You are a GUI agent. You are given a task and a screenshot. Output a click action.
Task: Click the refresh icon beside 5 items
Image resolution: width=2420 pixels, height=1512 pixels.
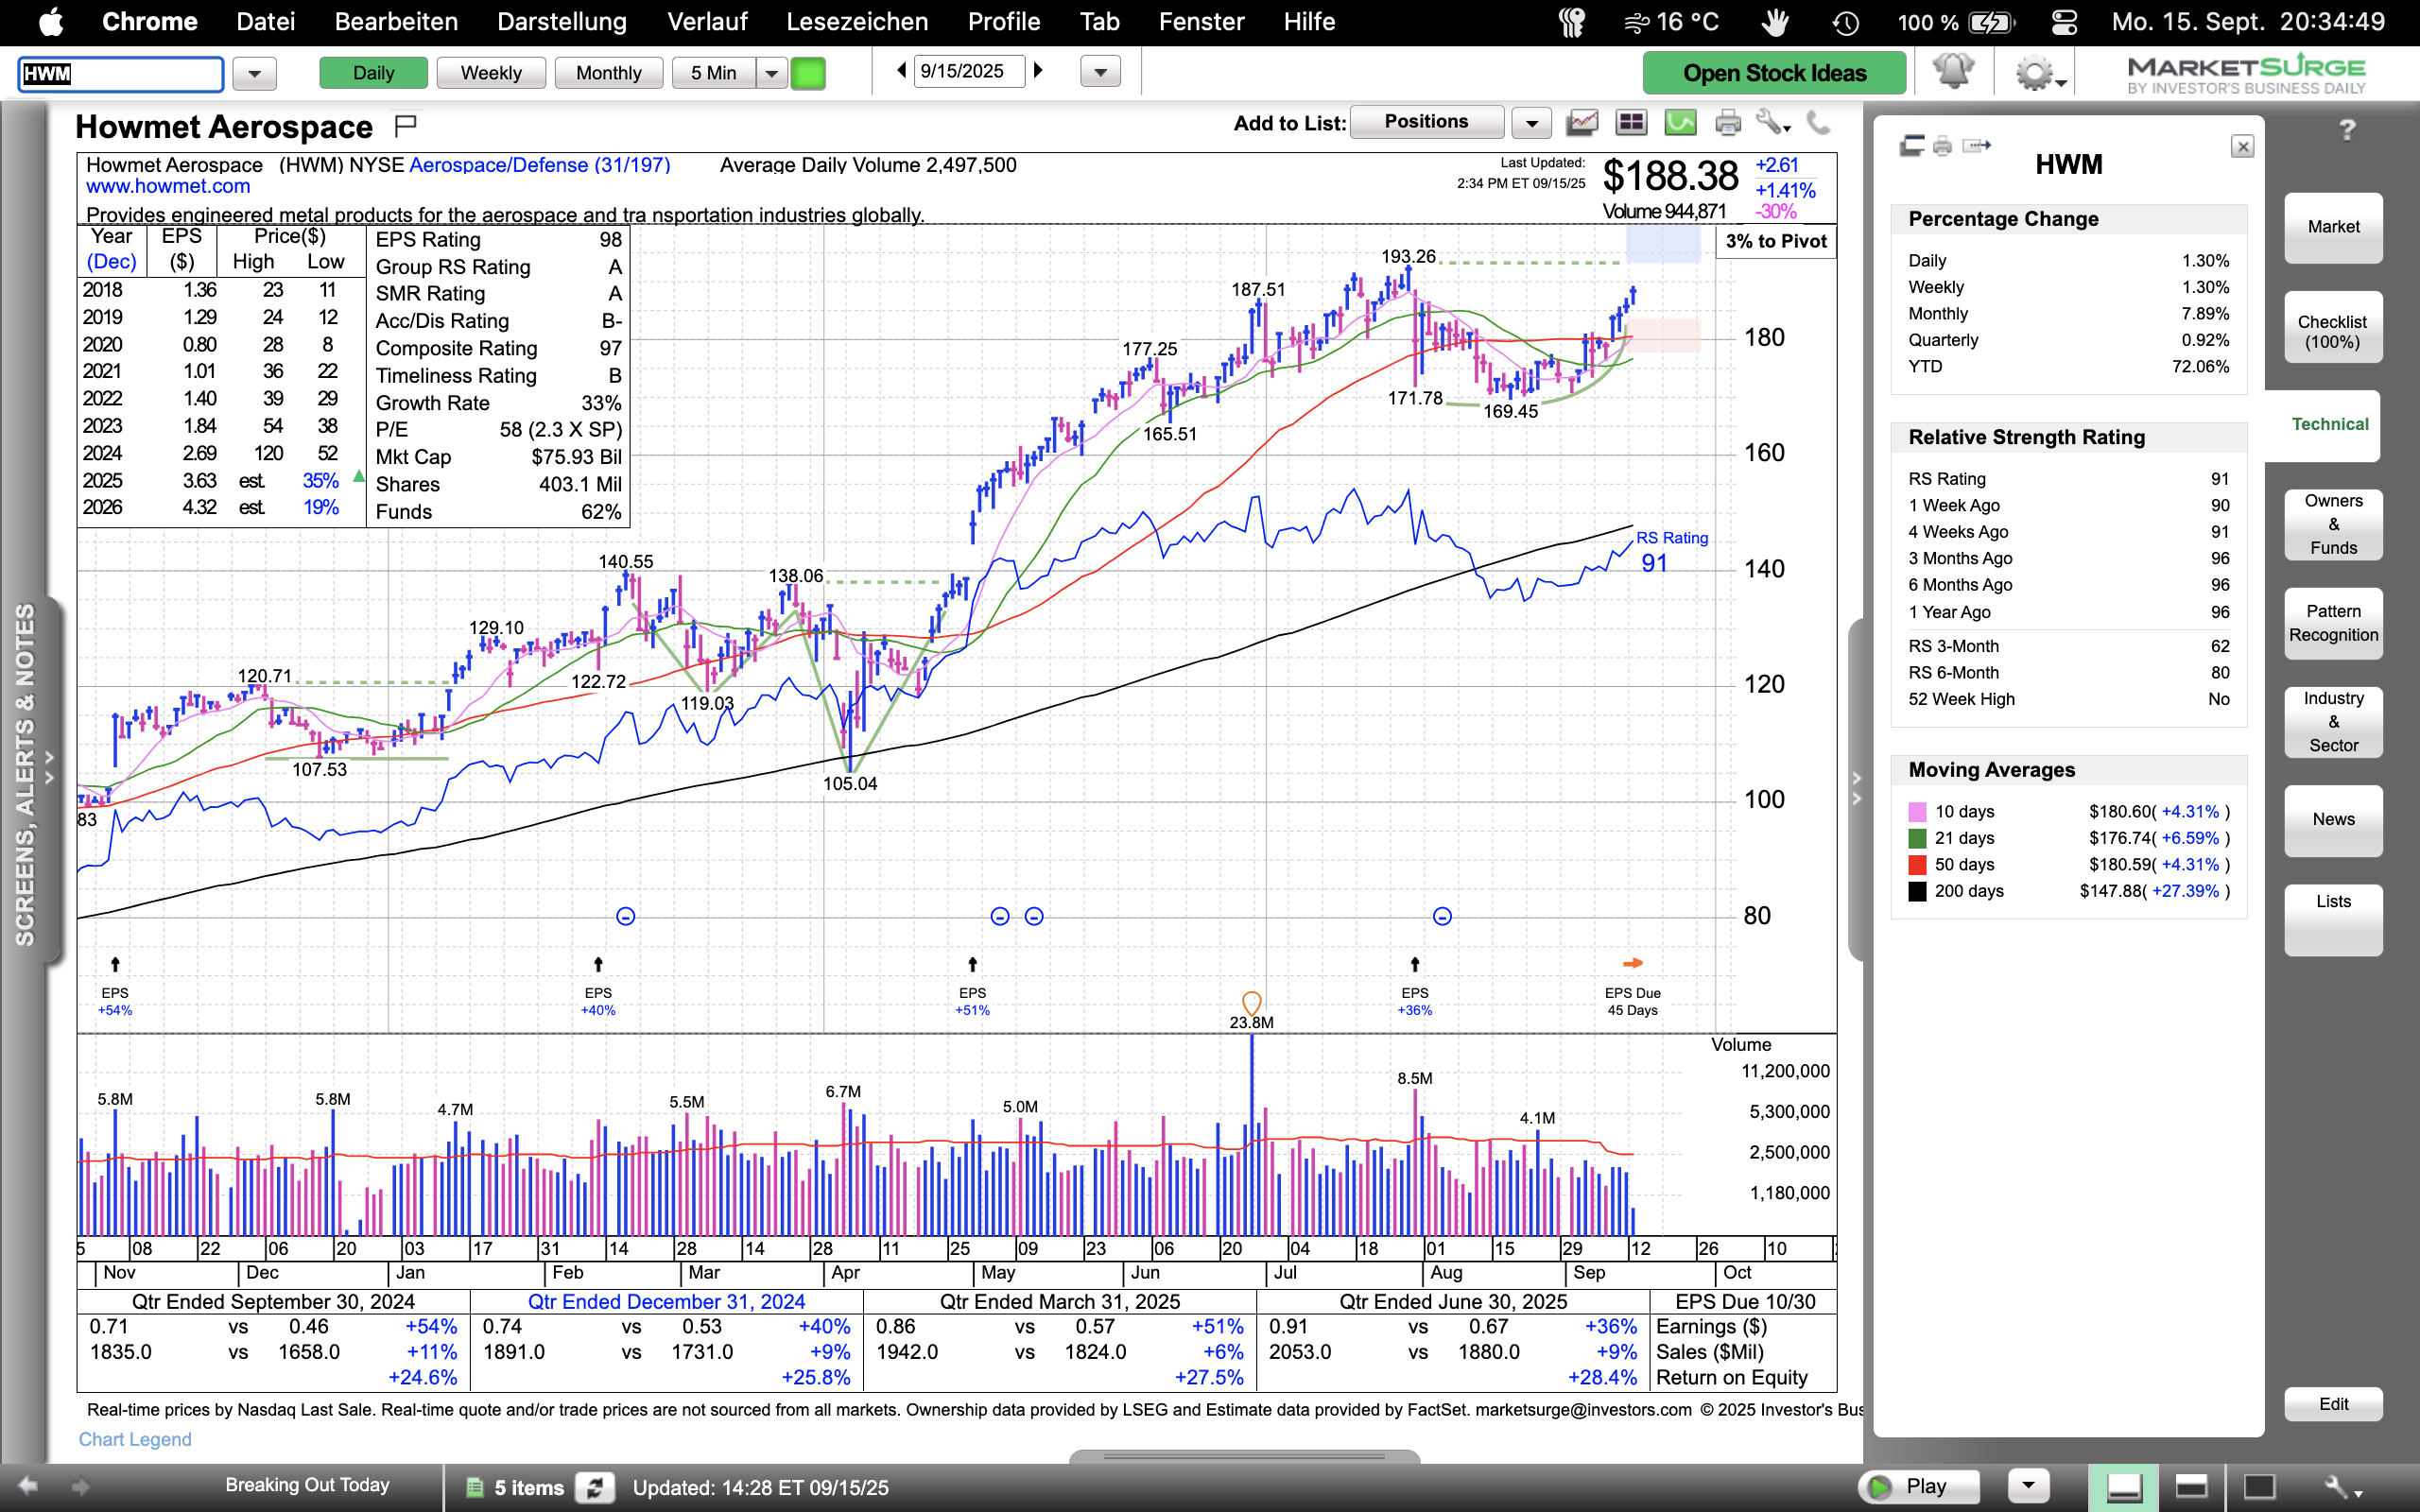tap(595, 1487)
